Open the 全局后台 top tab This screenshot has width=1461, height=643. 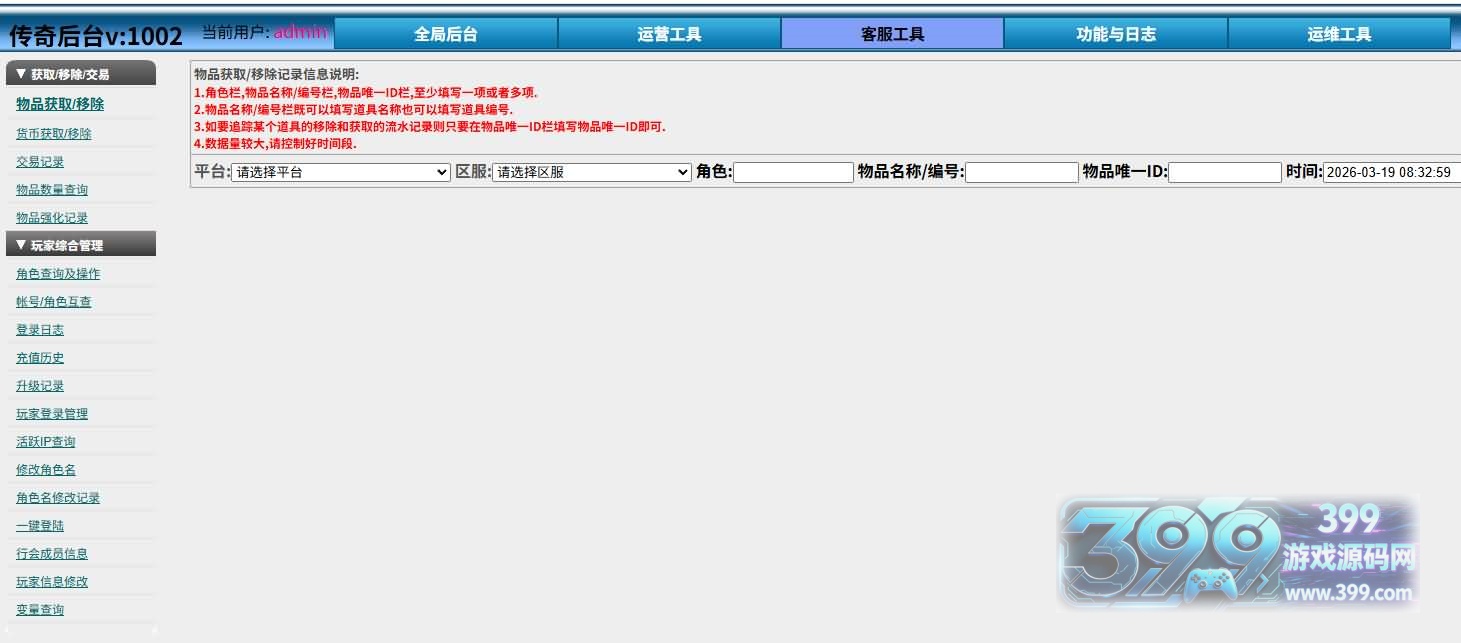(x=446, y=34)
